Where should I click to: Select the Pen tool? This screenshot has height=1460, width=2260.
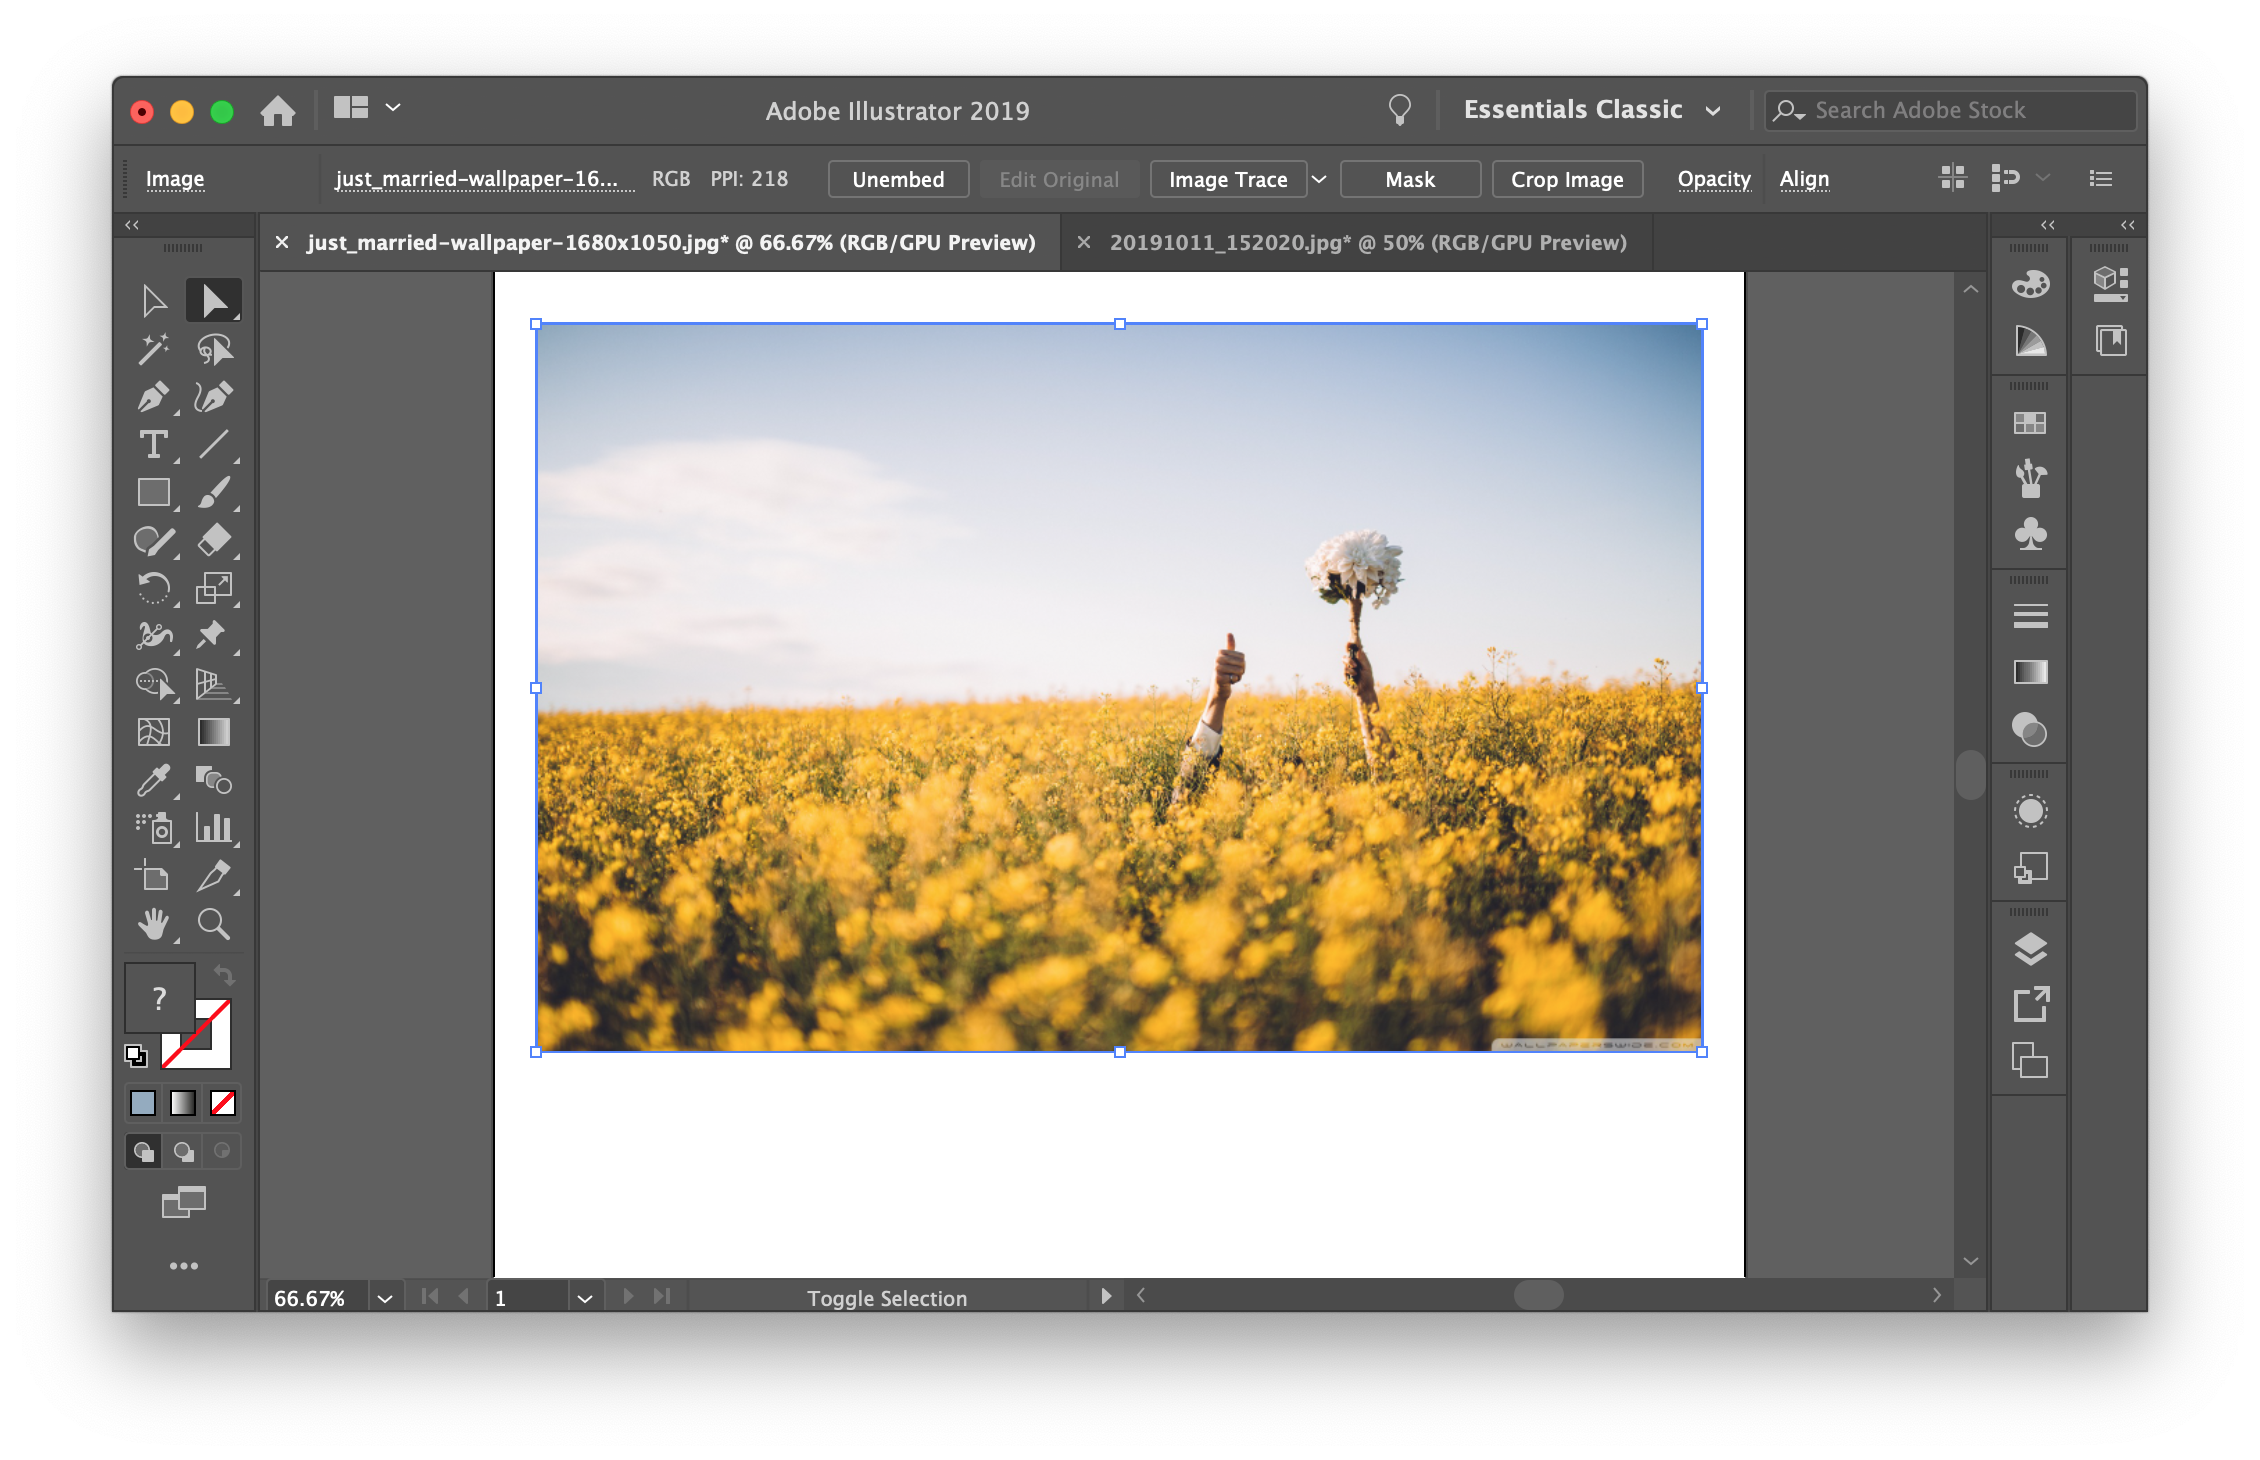[x=153, y=397]
